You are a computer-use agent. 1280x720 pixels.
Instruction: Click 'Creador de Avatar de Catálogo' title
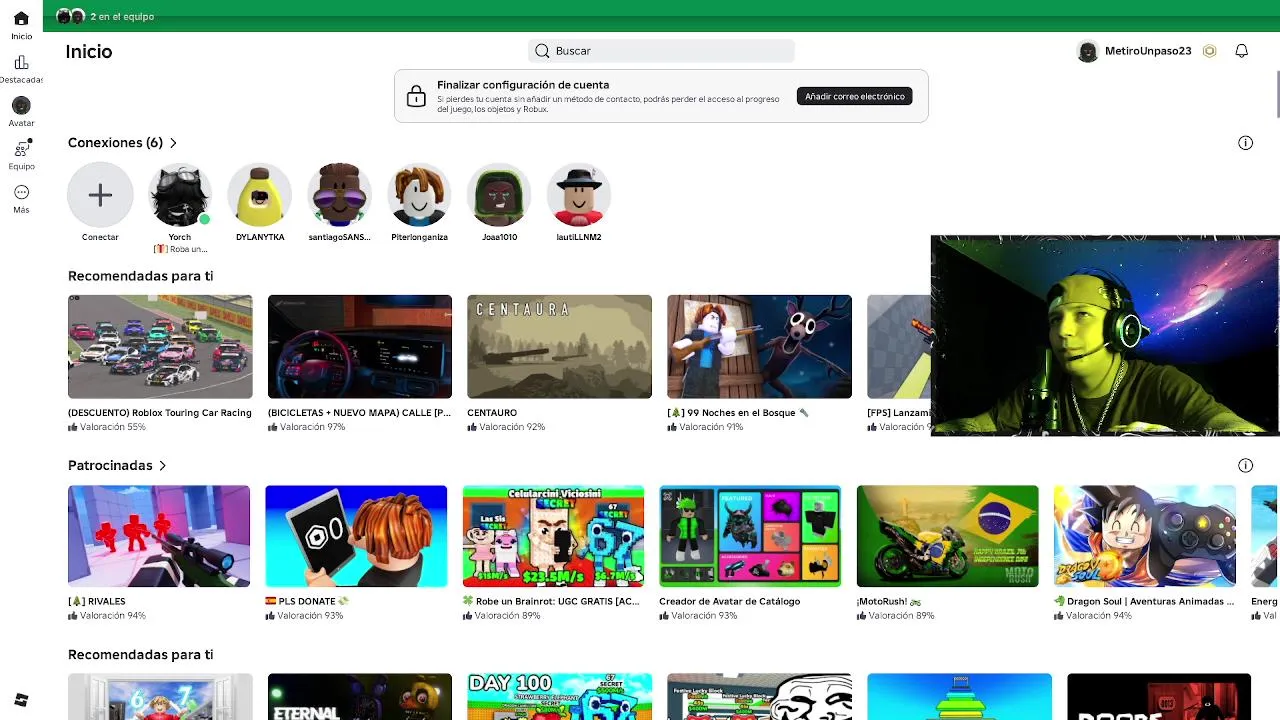pos(730,601)
